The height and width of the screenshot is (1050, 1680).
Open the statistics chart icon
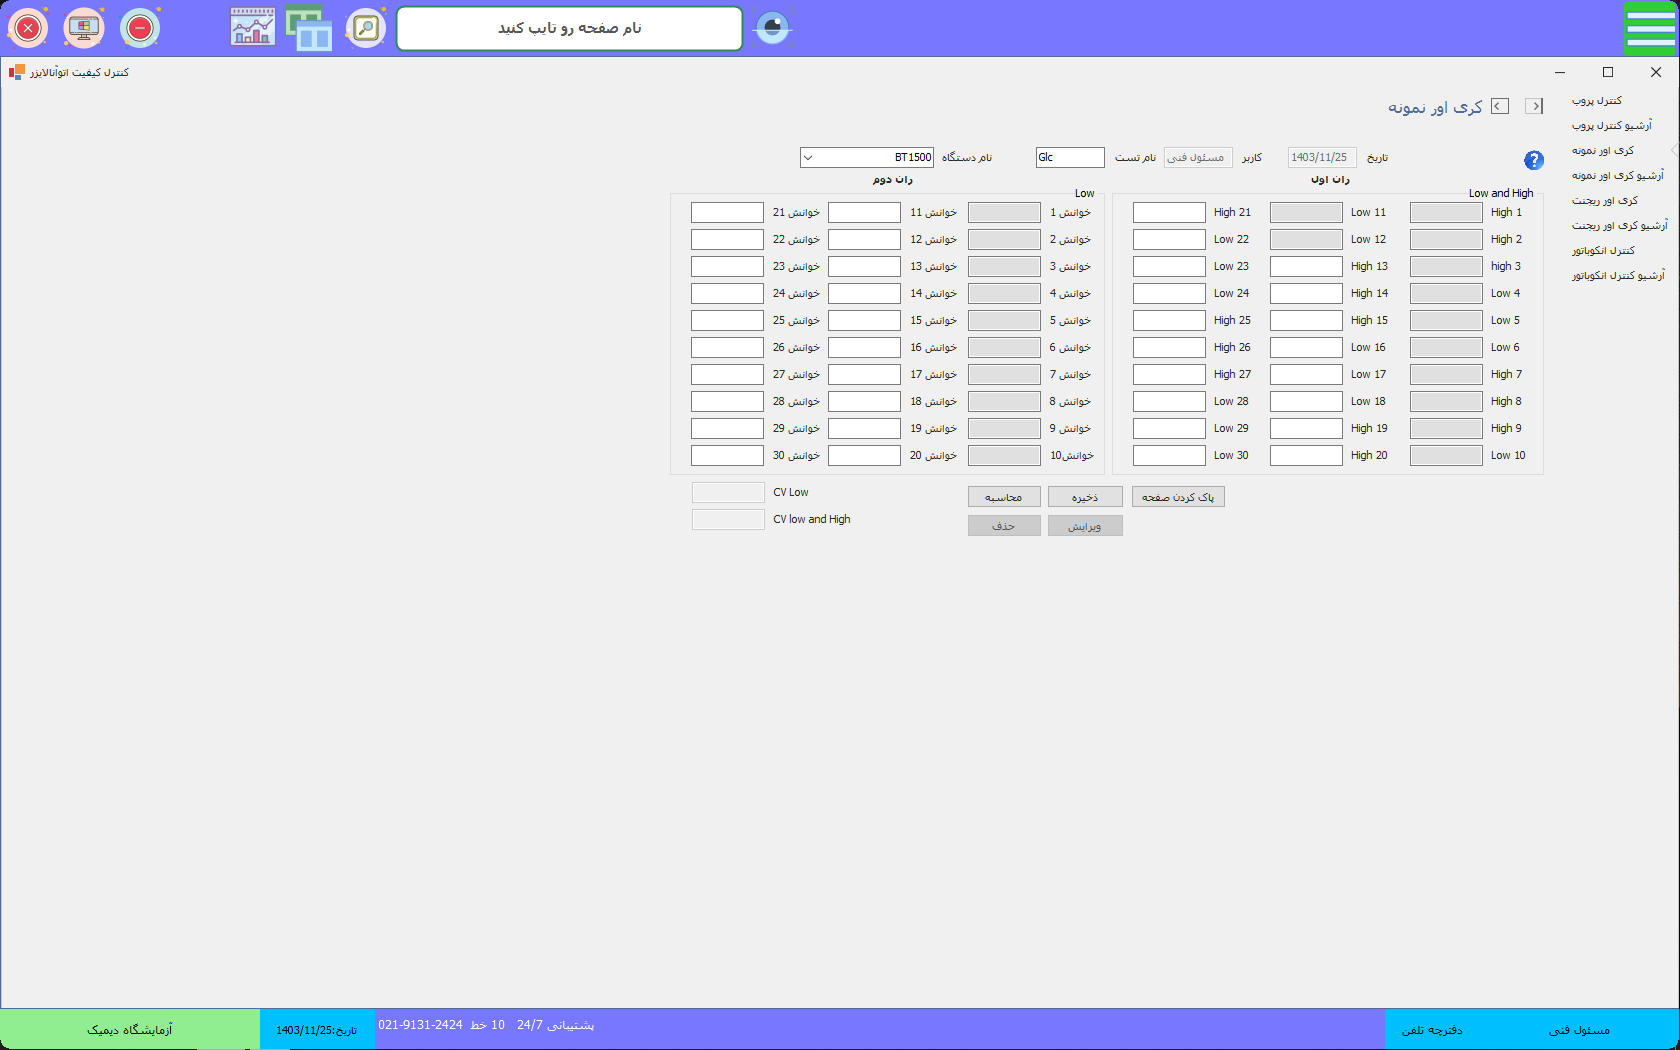(x=253, y=28)
